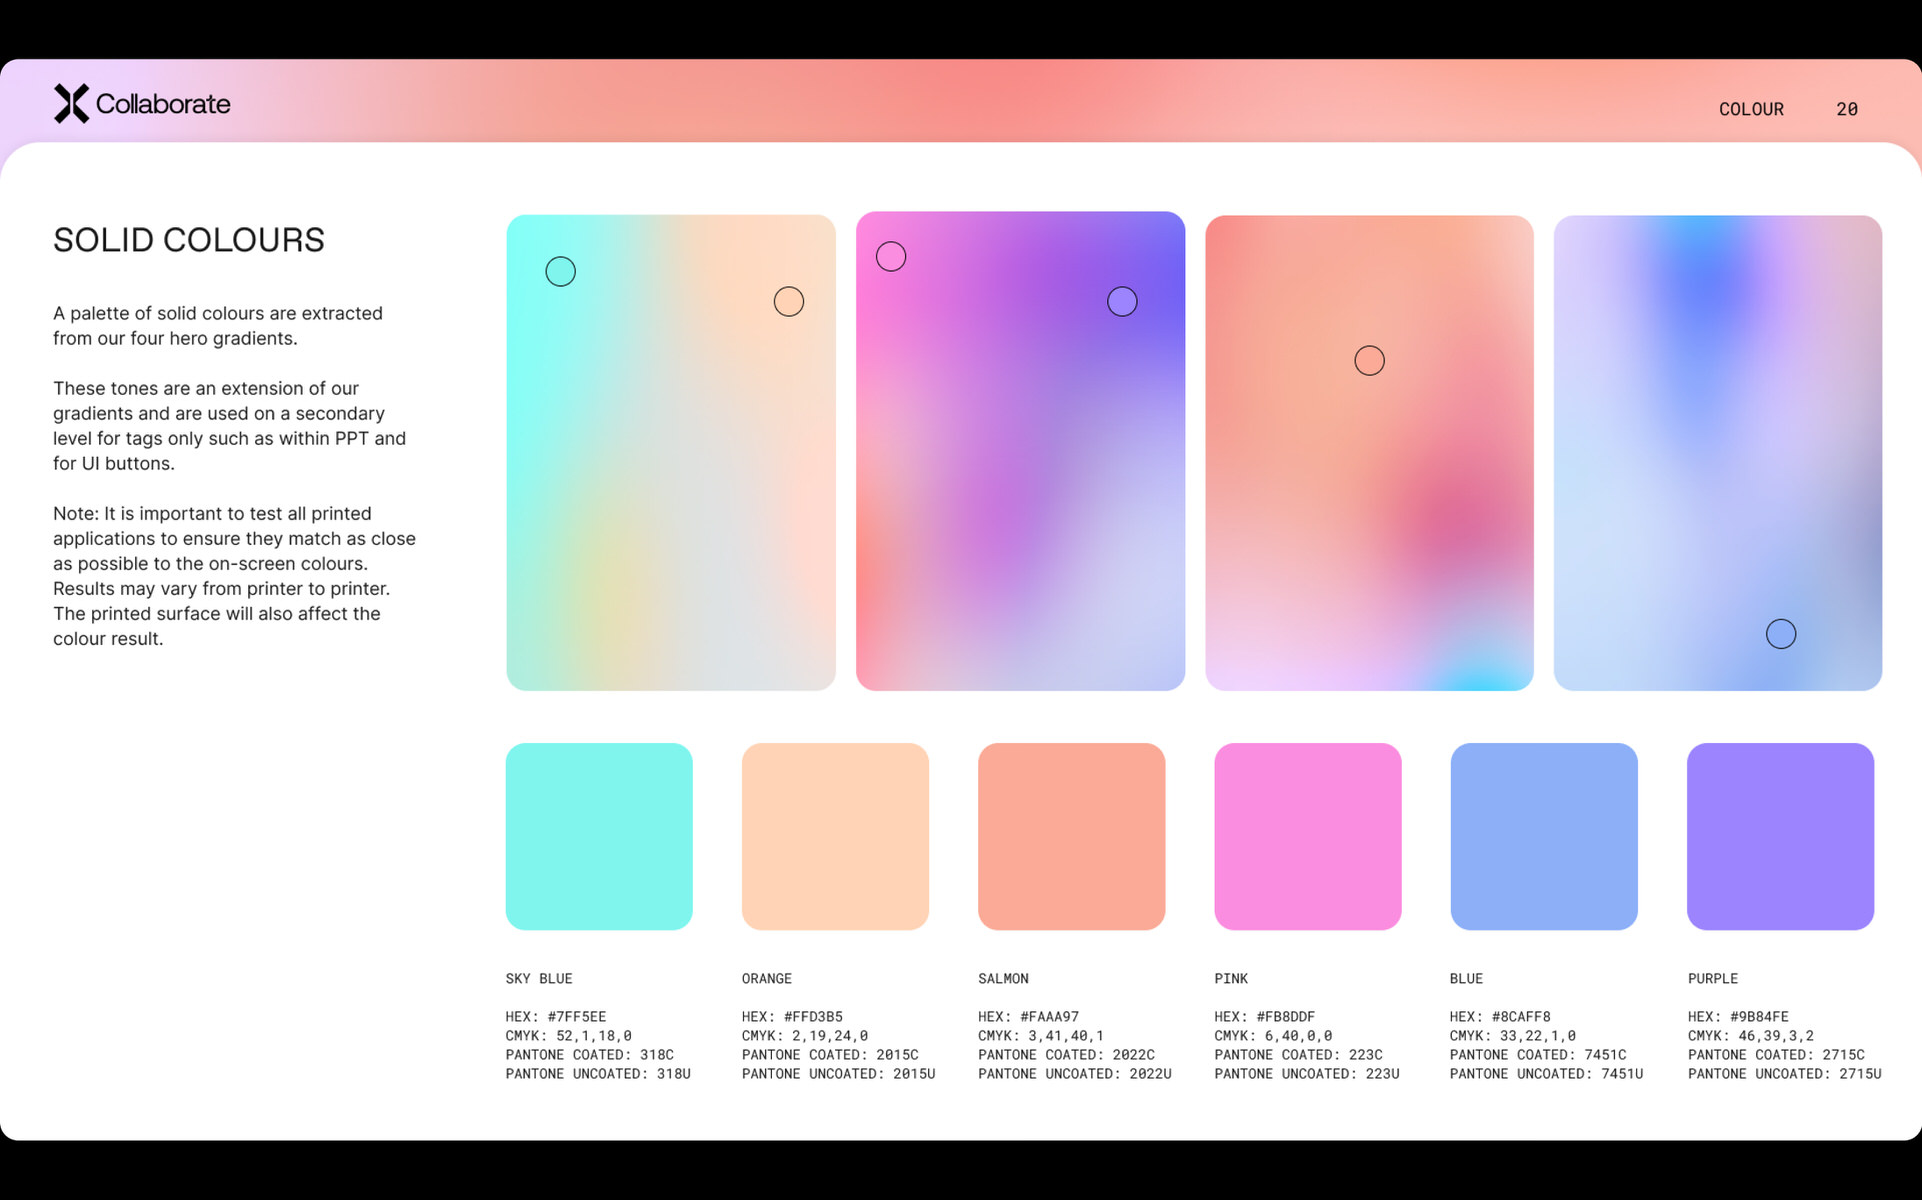Viewport: 1922px width, 1200px height.
Task: Click the COLOUR section label in the header
Action: click(1751, 109)
